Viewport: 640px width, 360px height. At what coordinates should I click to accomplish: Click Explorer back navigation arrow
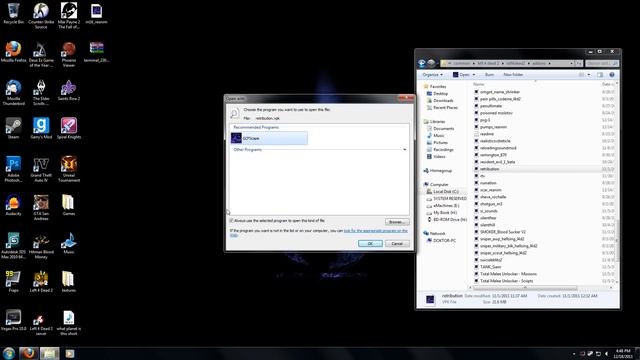click(422, 63)
